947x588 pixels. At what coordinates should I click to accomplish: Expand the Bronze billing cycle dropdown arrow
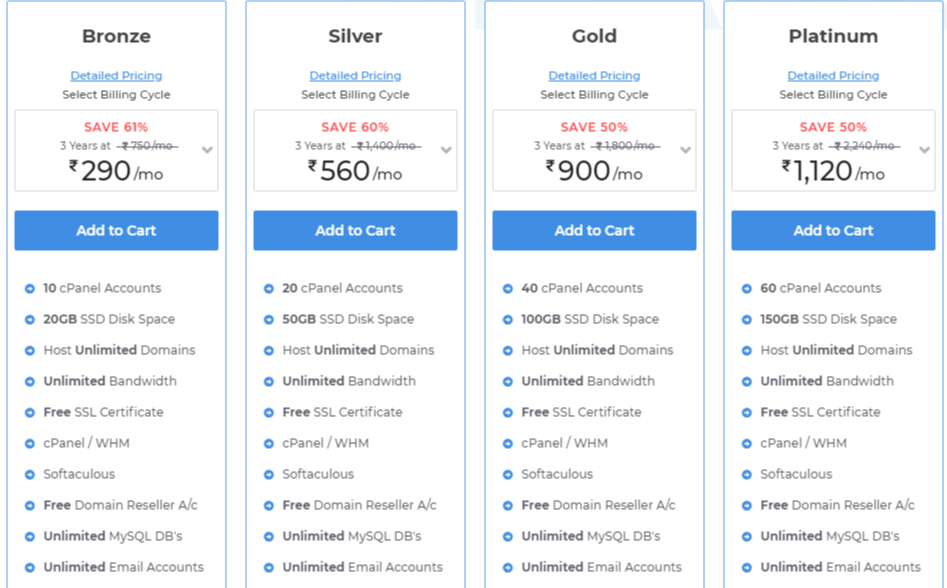(207, 150)
